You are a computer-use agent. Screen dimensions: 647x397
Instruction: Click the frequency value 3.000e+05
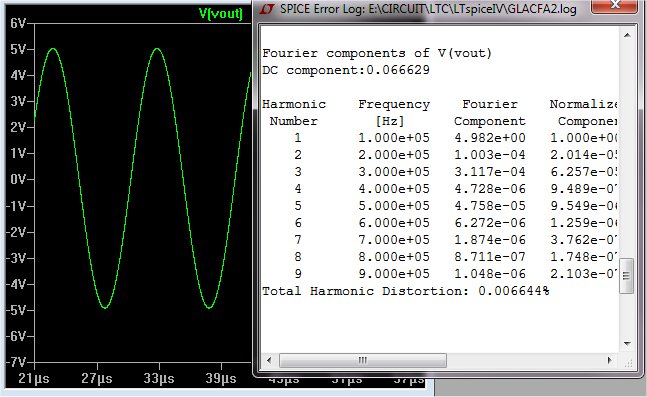(x=394, y=172)
